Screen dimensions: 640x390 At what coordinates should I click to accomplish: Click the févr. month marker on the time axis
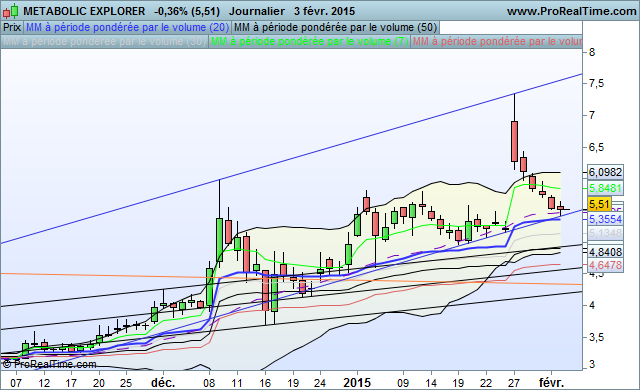click(x=551, y=383)
